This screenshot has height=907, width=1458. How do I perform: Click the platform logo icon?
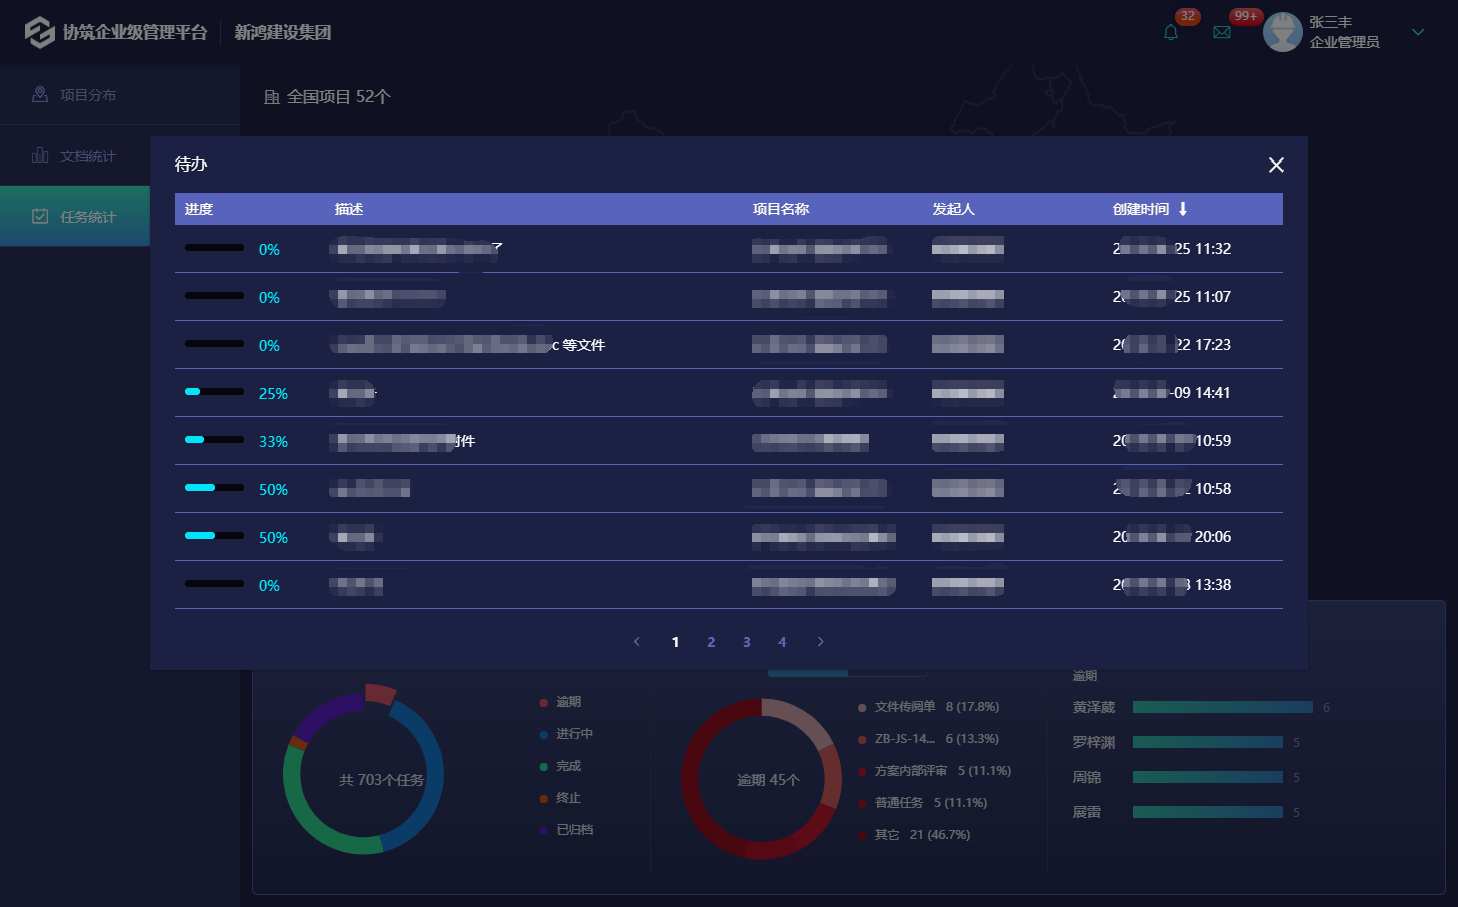point(40,32)
